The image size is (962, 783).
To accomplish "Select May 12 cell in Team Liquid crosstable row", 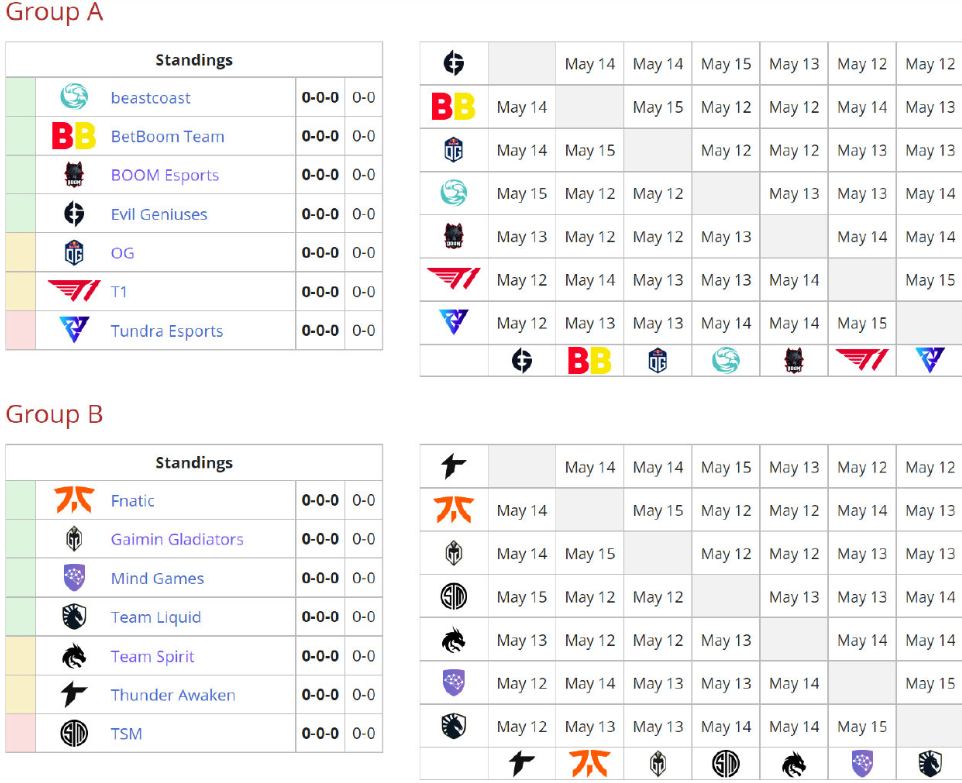I will click(521, 727).
